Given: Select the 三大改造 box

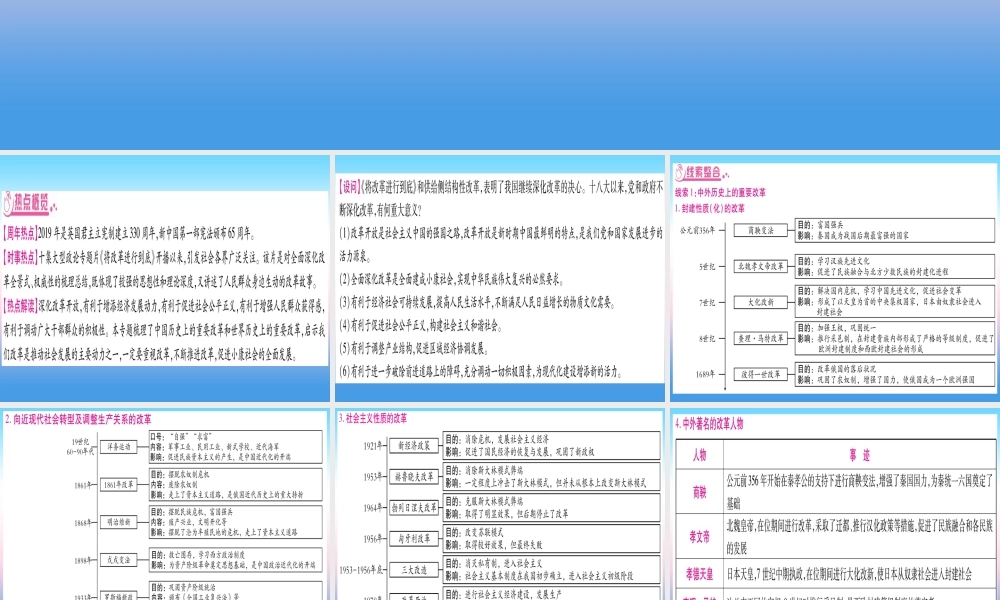Looking at the screenshot, I should click(414, 570).
